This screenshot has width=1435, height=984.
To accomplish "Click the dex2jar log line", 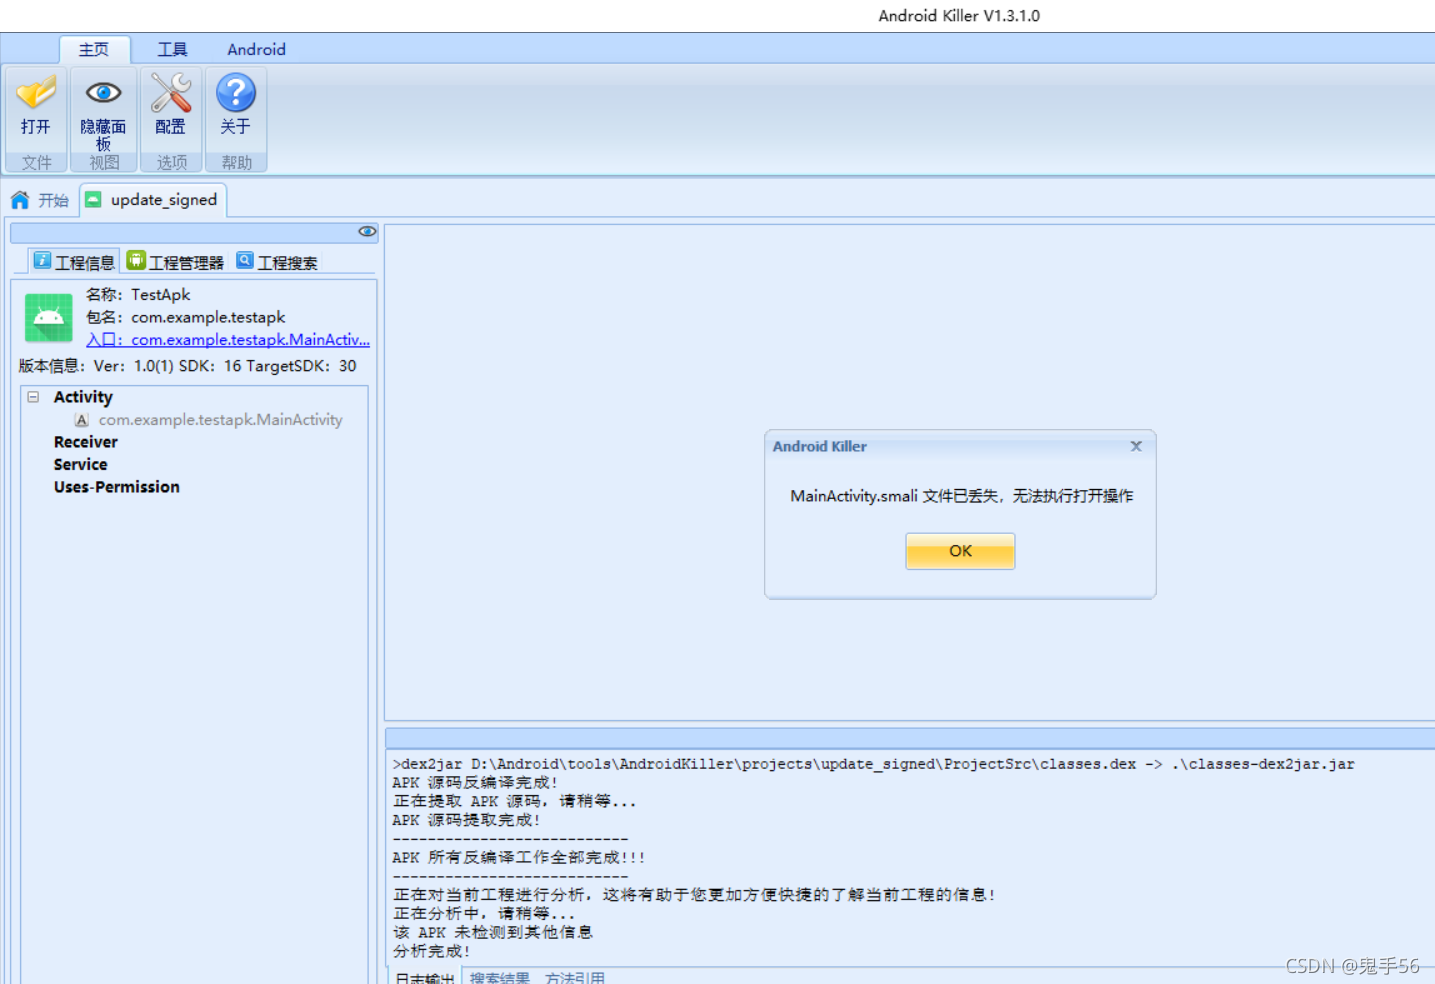I will [874, 764].
